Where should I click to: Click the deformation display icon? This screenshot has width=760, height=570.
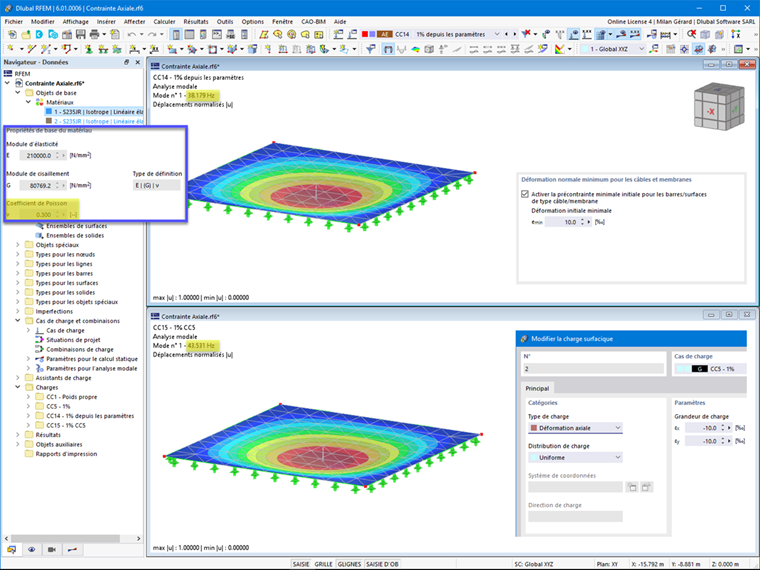click(401, 49)
